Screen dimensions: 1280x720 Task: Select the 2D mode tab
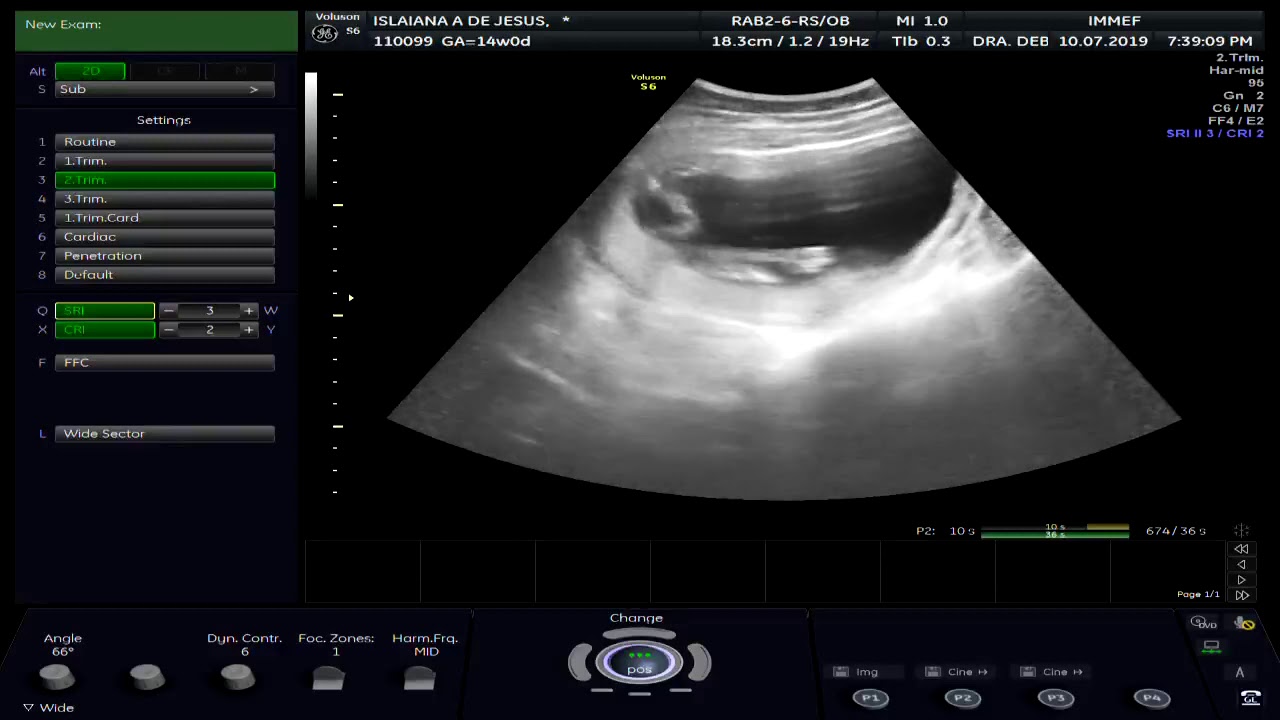click(x=90, y=71)
